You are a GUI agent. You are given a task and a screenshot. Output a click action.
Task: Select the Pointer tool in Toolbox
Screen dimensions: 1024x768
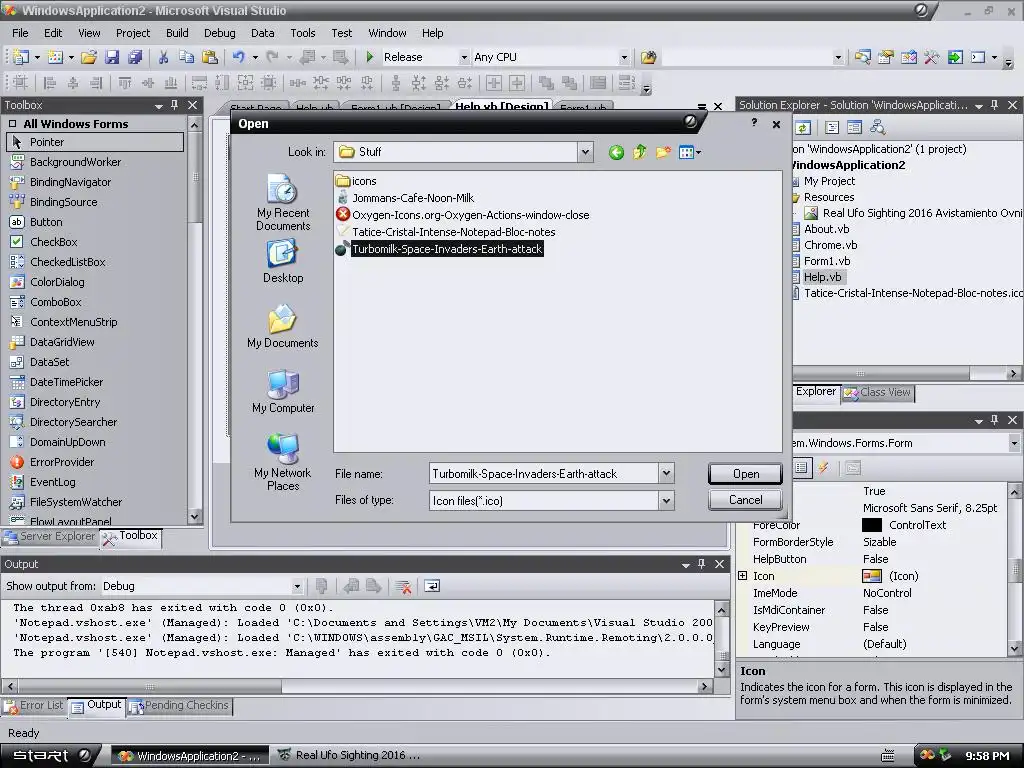[x=95, y=142]
